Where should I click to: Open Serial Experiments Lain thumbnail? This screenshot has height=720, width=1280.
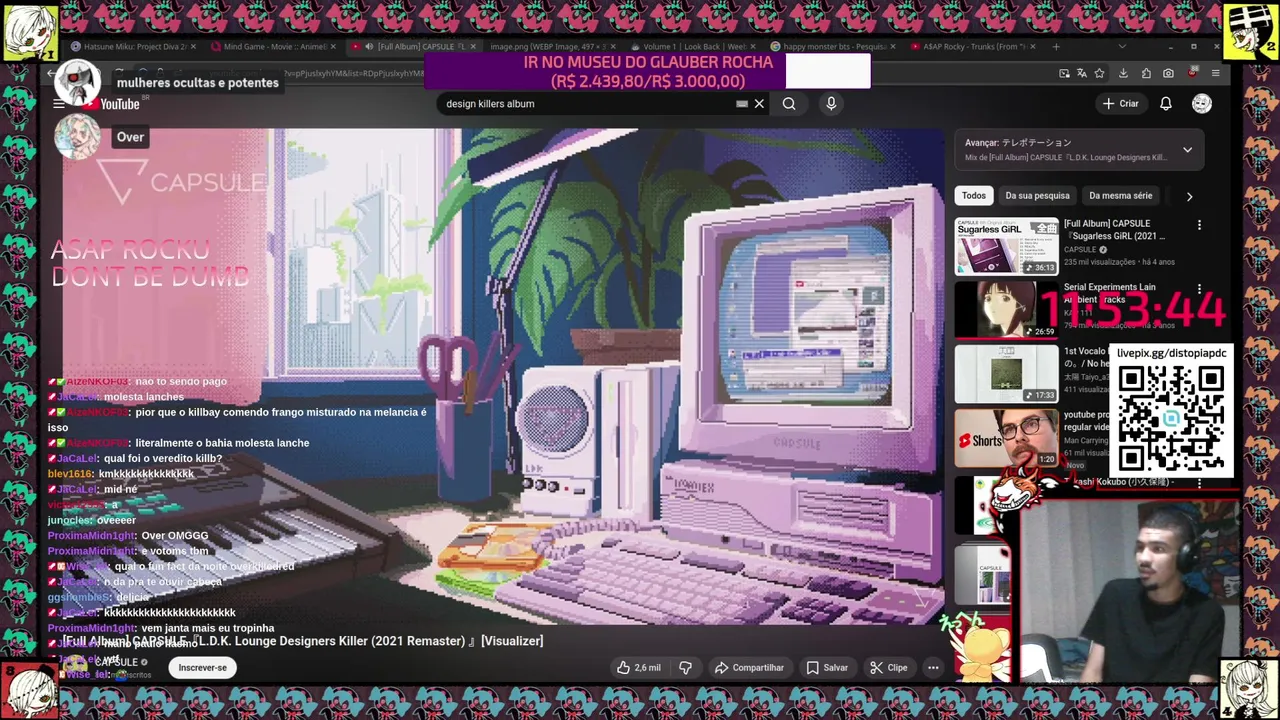pyautogui.click(x=1006, y=310)
